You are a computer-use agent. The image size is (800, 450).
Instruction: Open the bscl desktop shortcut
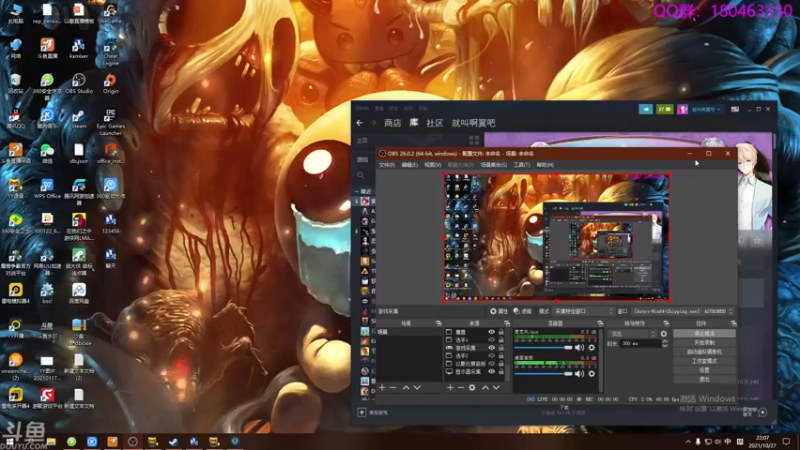pyautogui.click(x=47, y=293)
